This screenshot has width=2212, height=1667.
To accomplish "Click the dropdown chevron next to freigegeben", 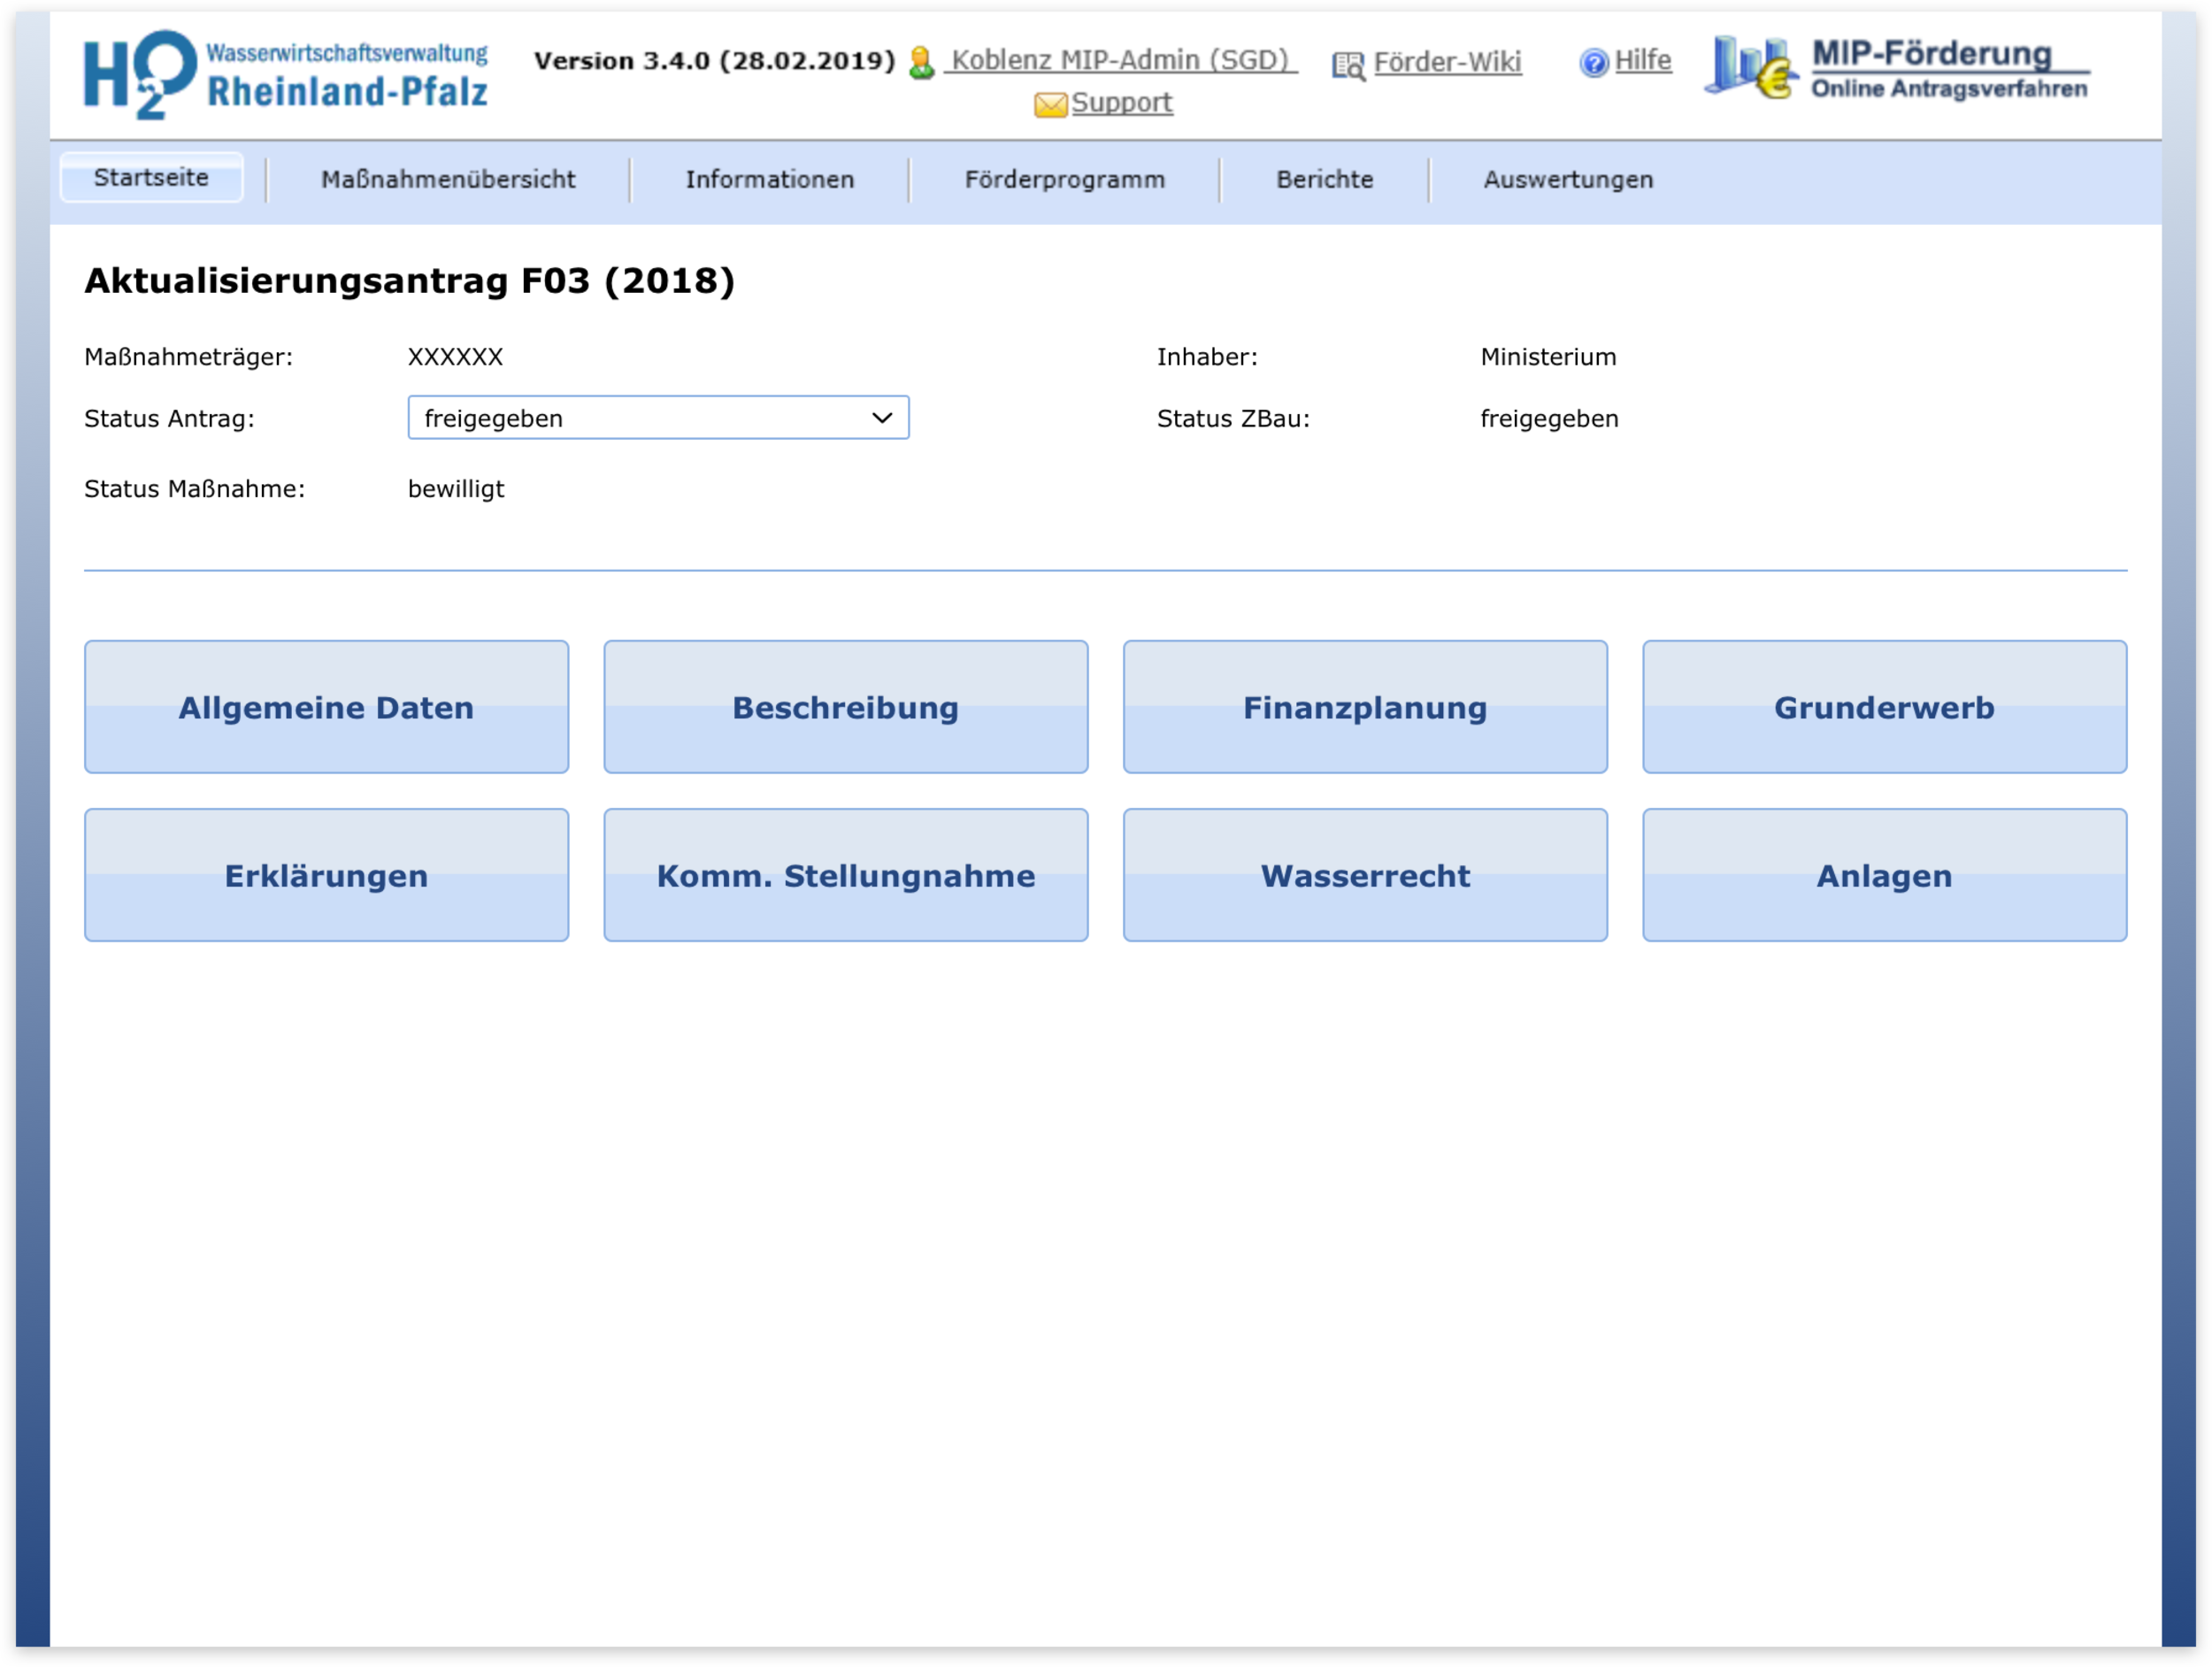I will click(x=881, y=418).
